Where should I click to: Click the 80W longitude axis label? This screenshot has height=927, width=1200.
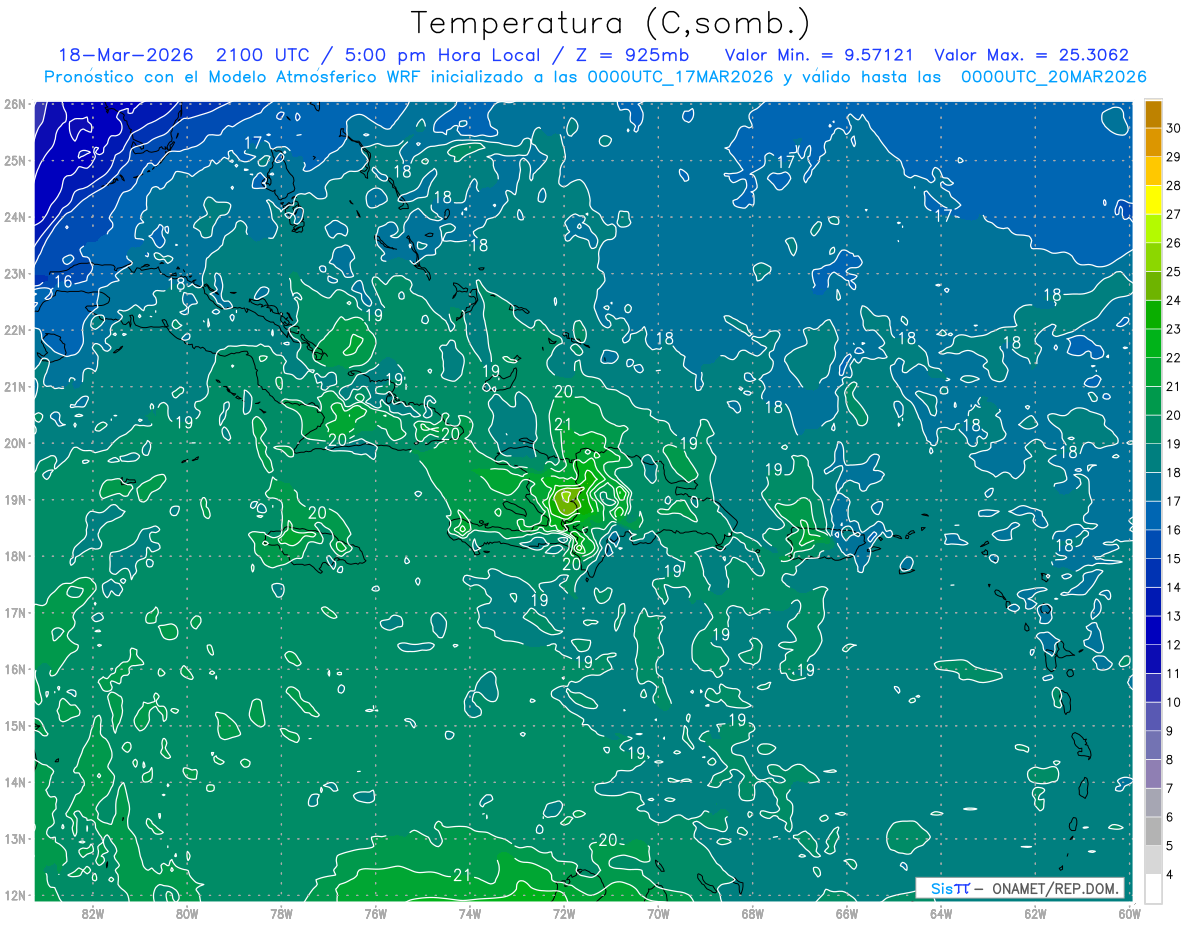tap(187, 912)
